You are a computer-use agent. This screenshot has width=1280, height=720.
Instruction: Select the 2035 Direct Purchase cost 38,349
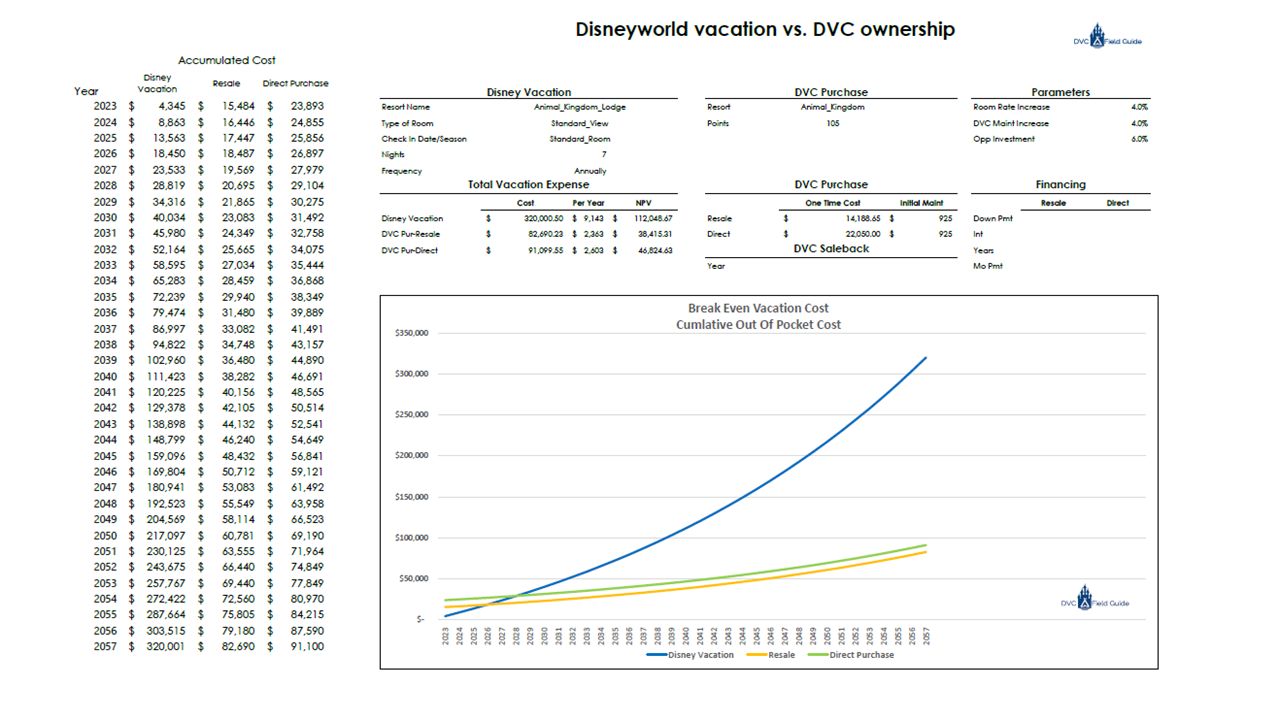(307, 297)
